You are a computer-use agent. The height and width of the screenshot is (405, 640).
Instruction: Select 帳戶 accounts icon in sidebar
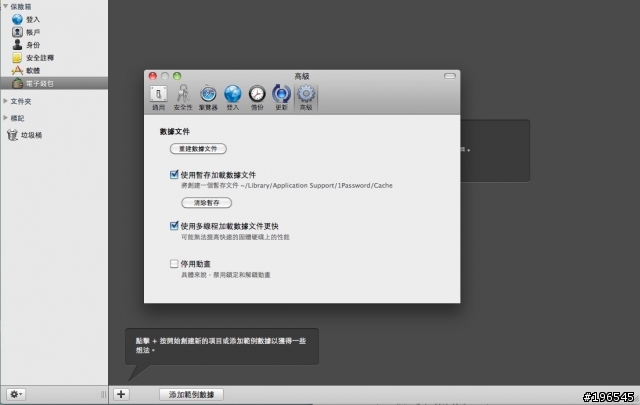(x=17, y=32)
